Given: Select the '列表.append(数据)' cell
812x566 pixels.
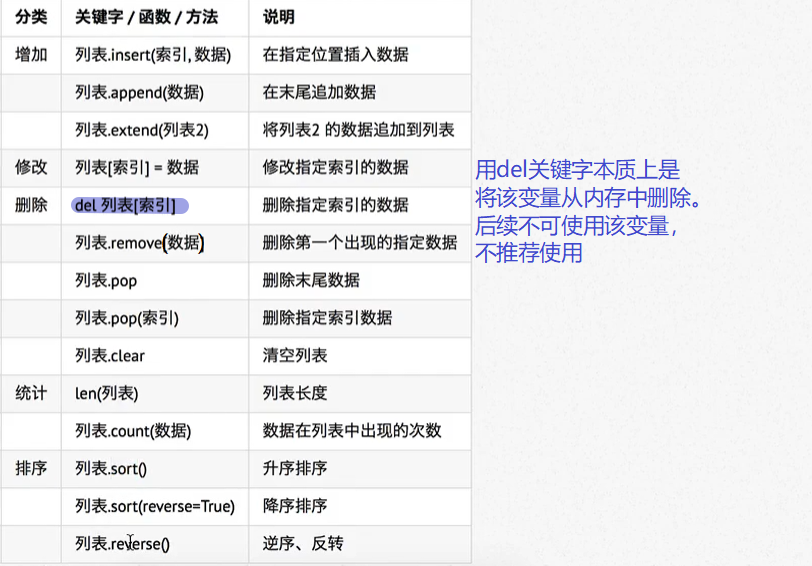Looking at the screenshot, I should [x=139, y=92].
